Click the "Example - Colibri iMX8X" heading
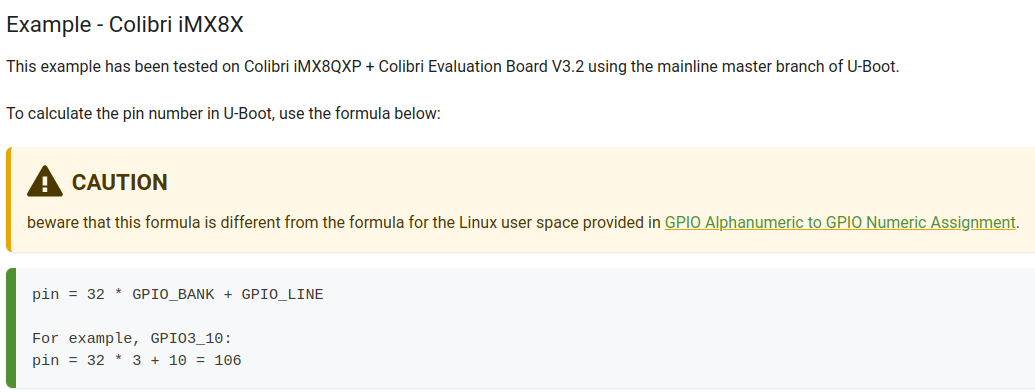Image resolution: width=1035 pixels, height=392 pixels. [125, 25]
